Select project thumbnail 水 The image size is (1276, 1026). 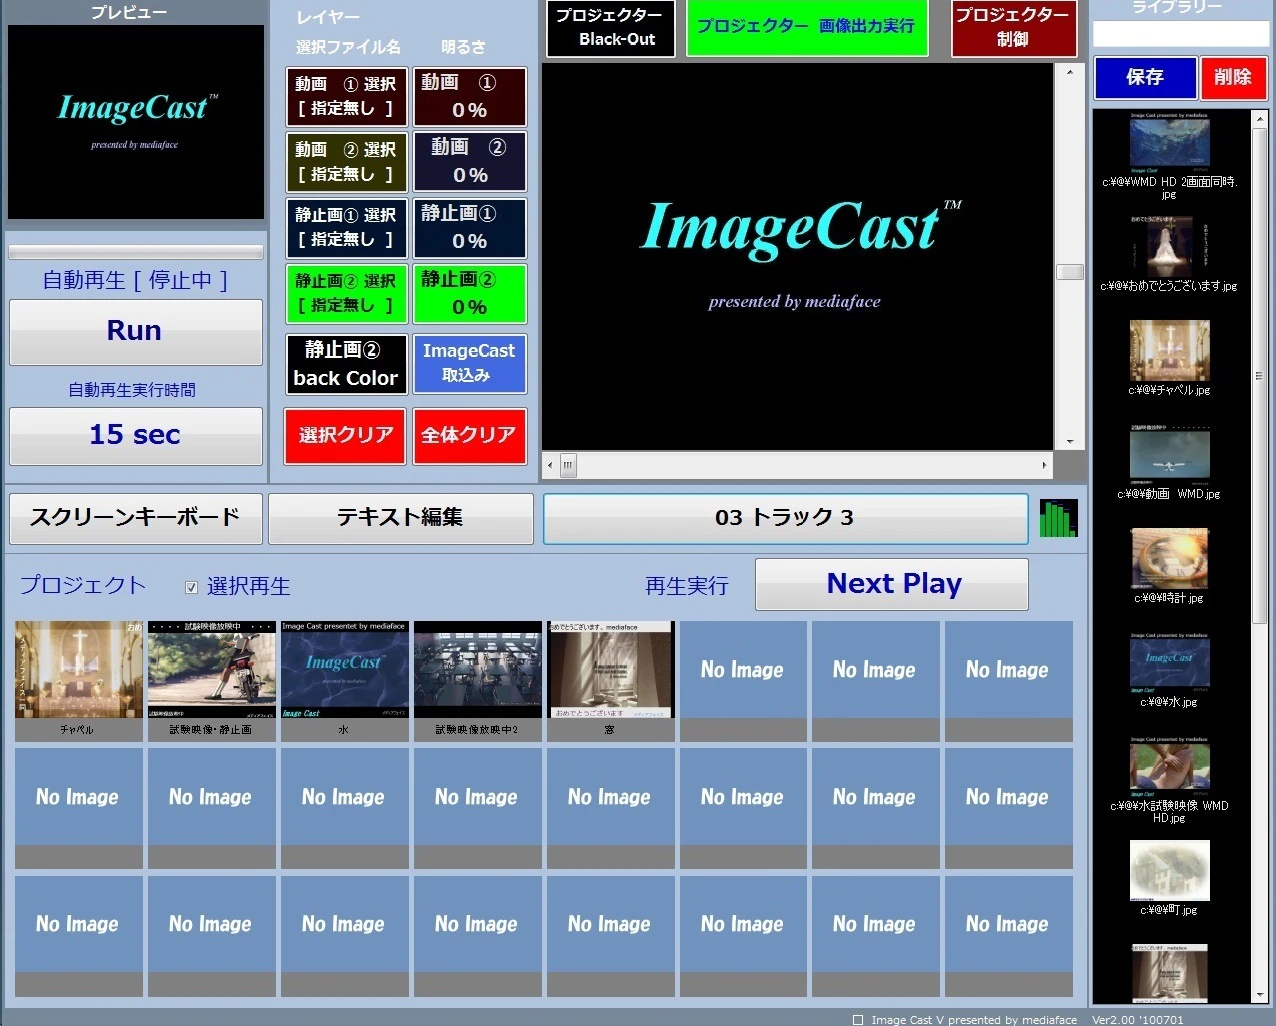pos(345,680)
